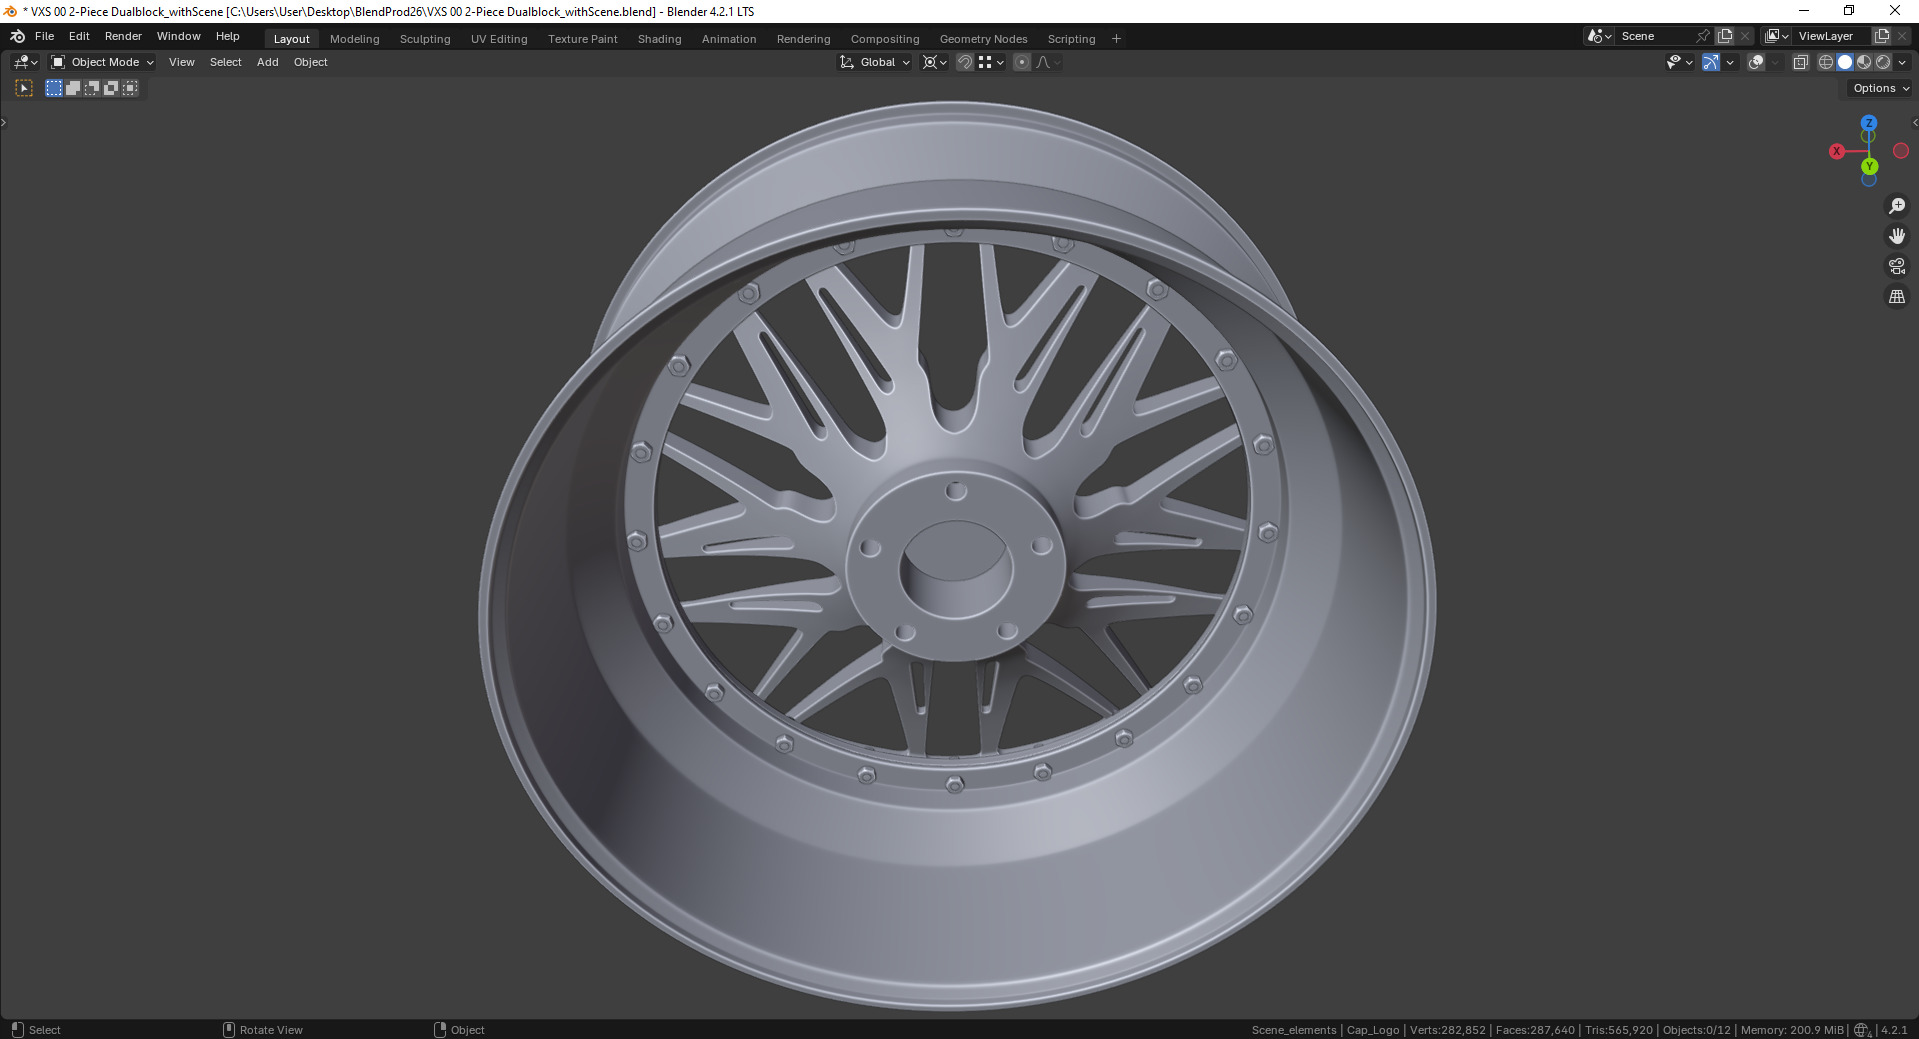Click the Y axis on navigation gizmo
The width and height of the screenshot is (1919, 1039).
pos(1869,166)
